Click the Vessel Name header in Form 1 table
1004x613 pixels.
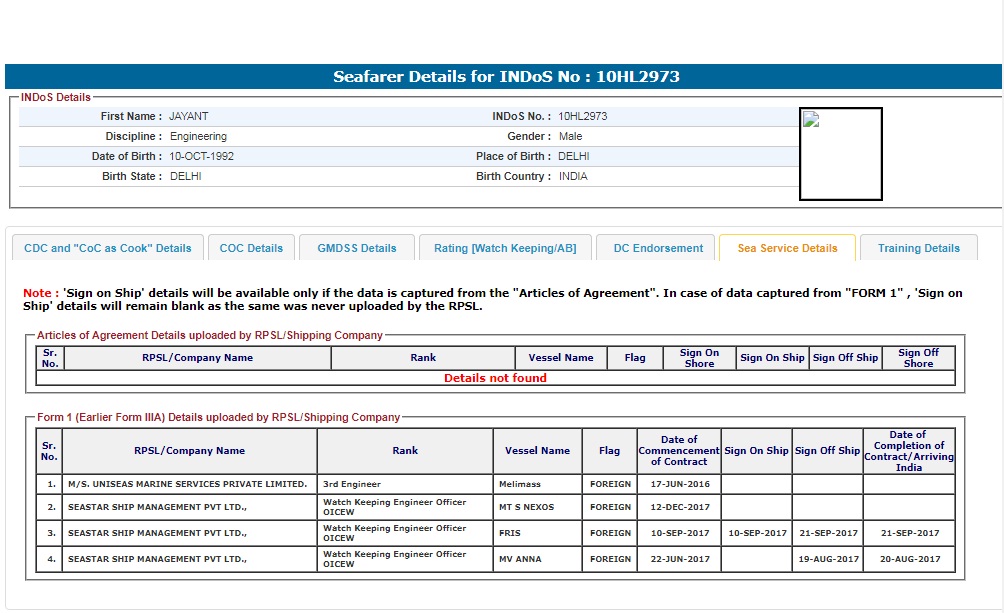[537, 451]
